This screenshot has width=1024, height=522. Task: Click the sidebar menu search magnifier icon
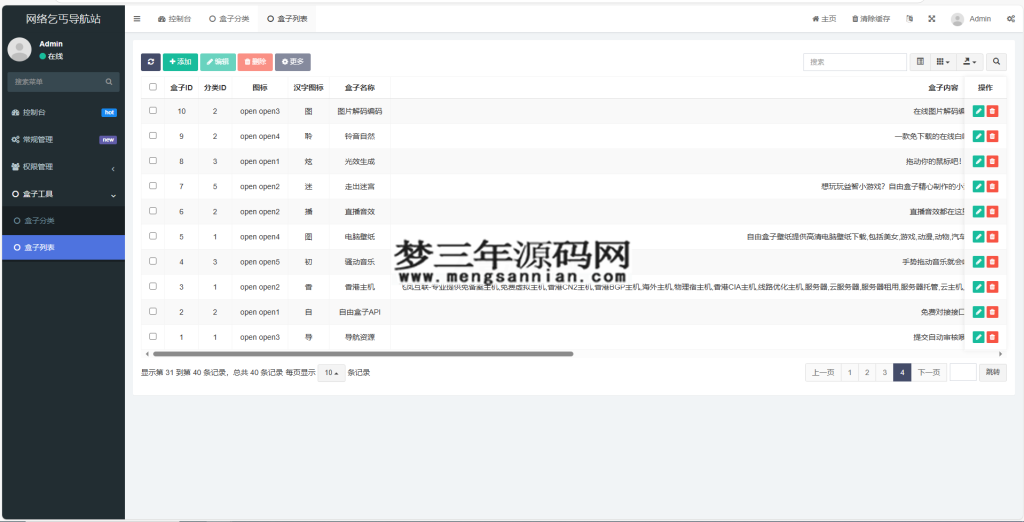point(109,82)
